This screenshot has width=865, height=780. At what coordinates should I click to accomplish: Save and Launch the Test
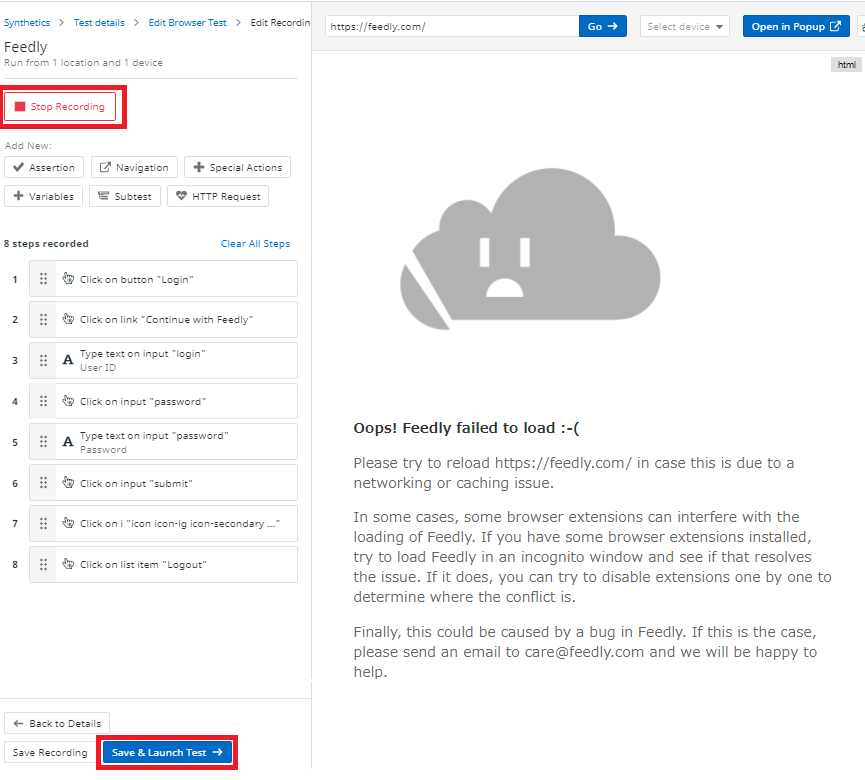(167, 752)
